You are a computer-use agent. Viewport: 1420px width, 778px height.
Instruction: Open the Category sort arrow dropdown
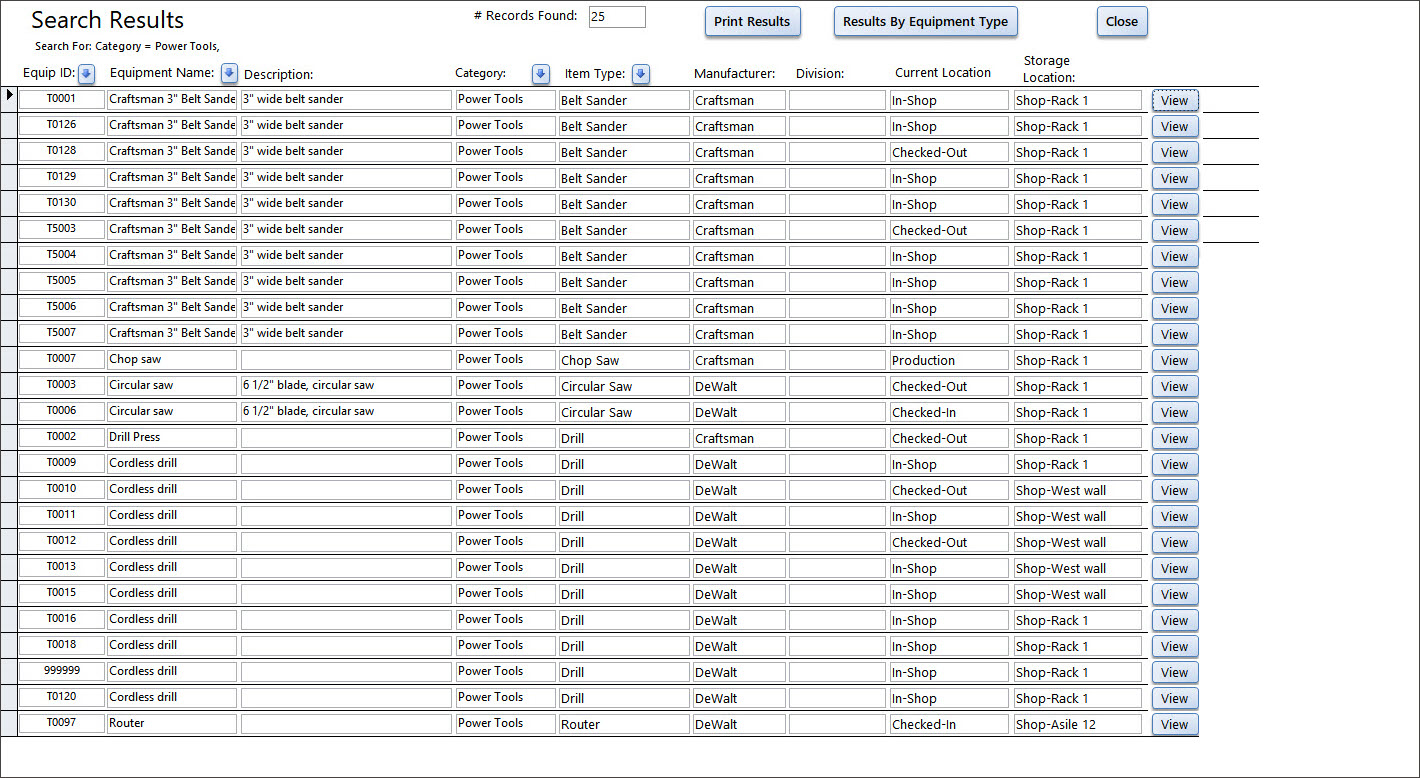point(541,74)
